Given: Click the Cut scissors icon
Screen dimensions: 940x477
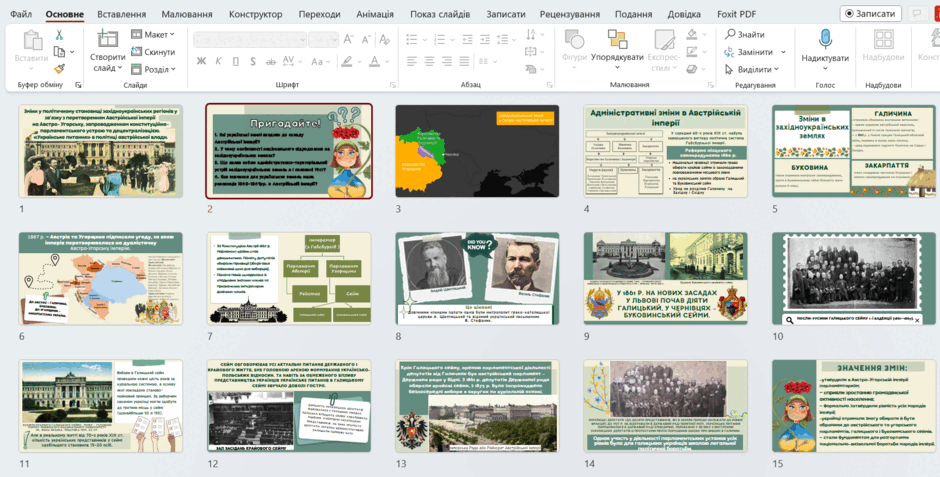Looking at the screenshot, I should click(59, 35).
